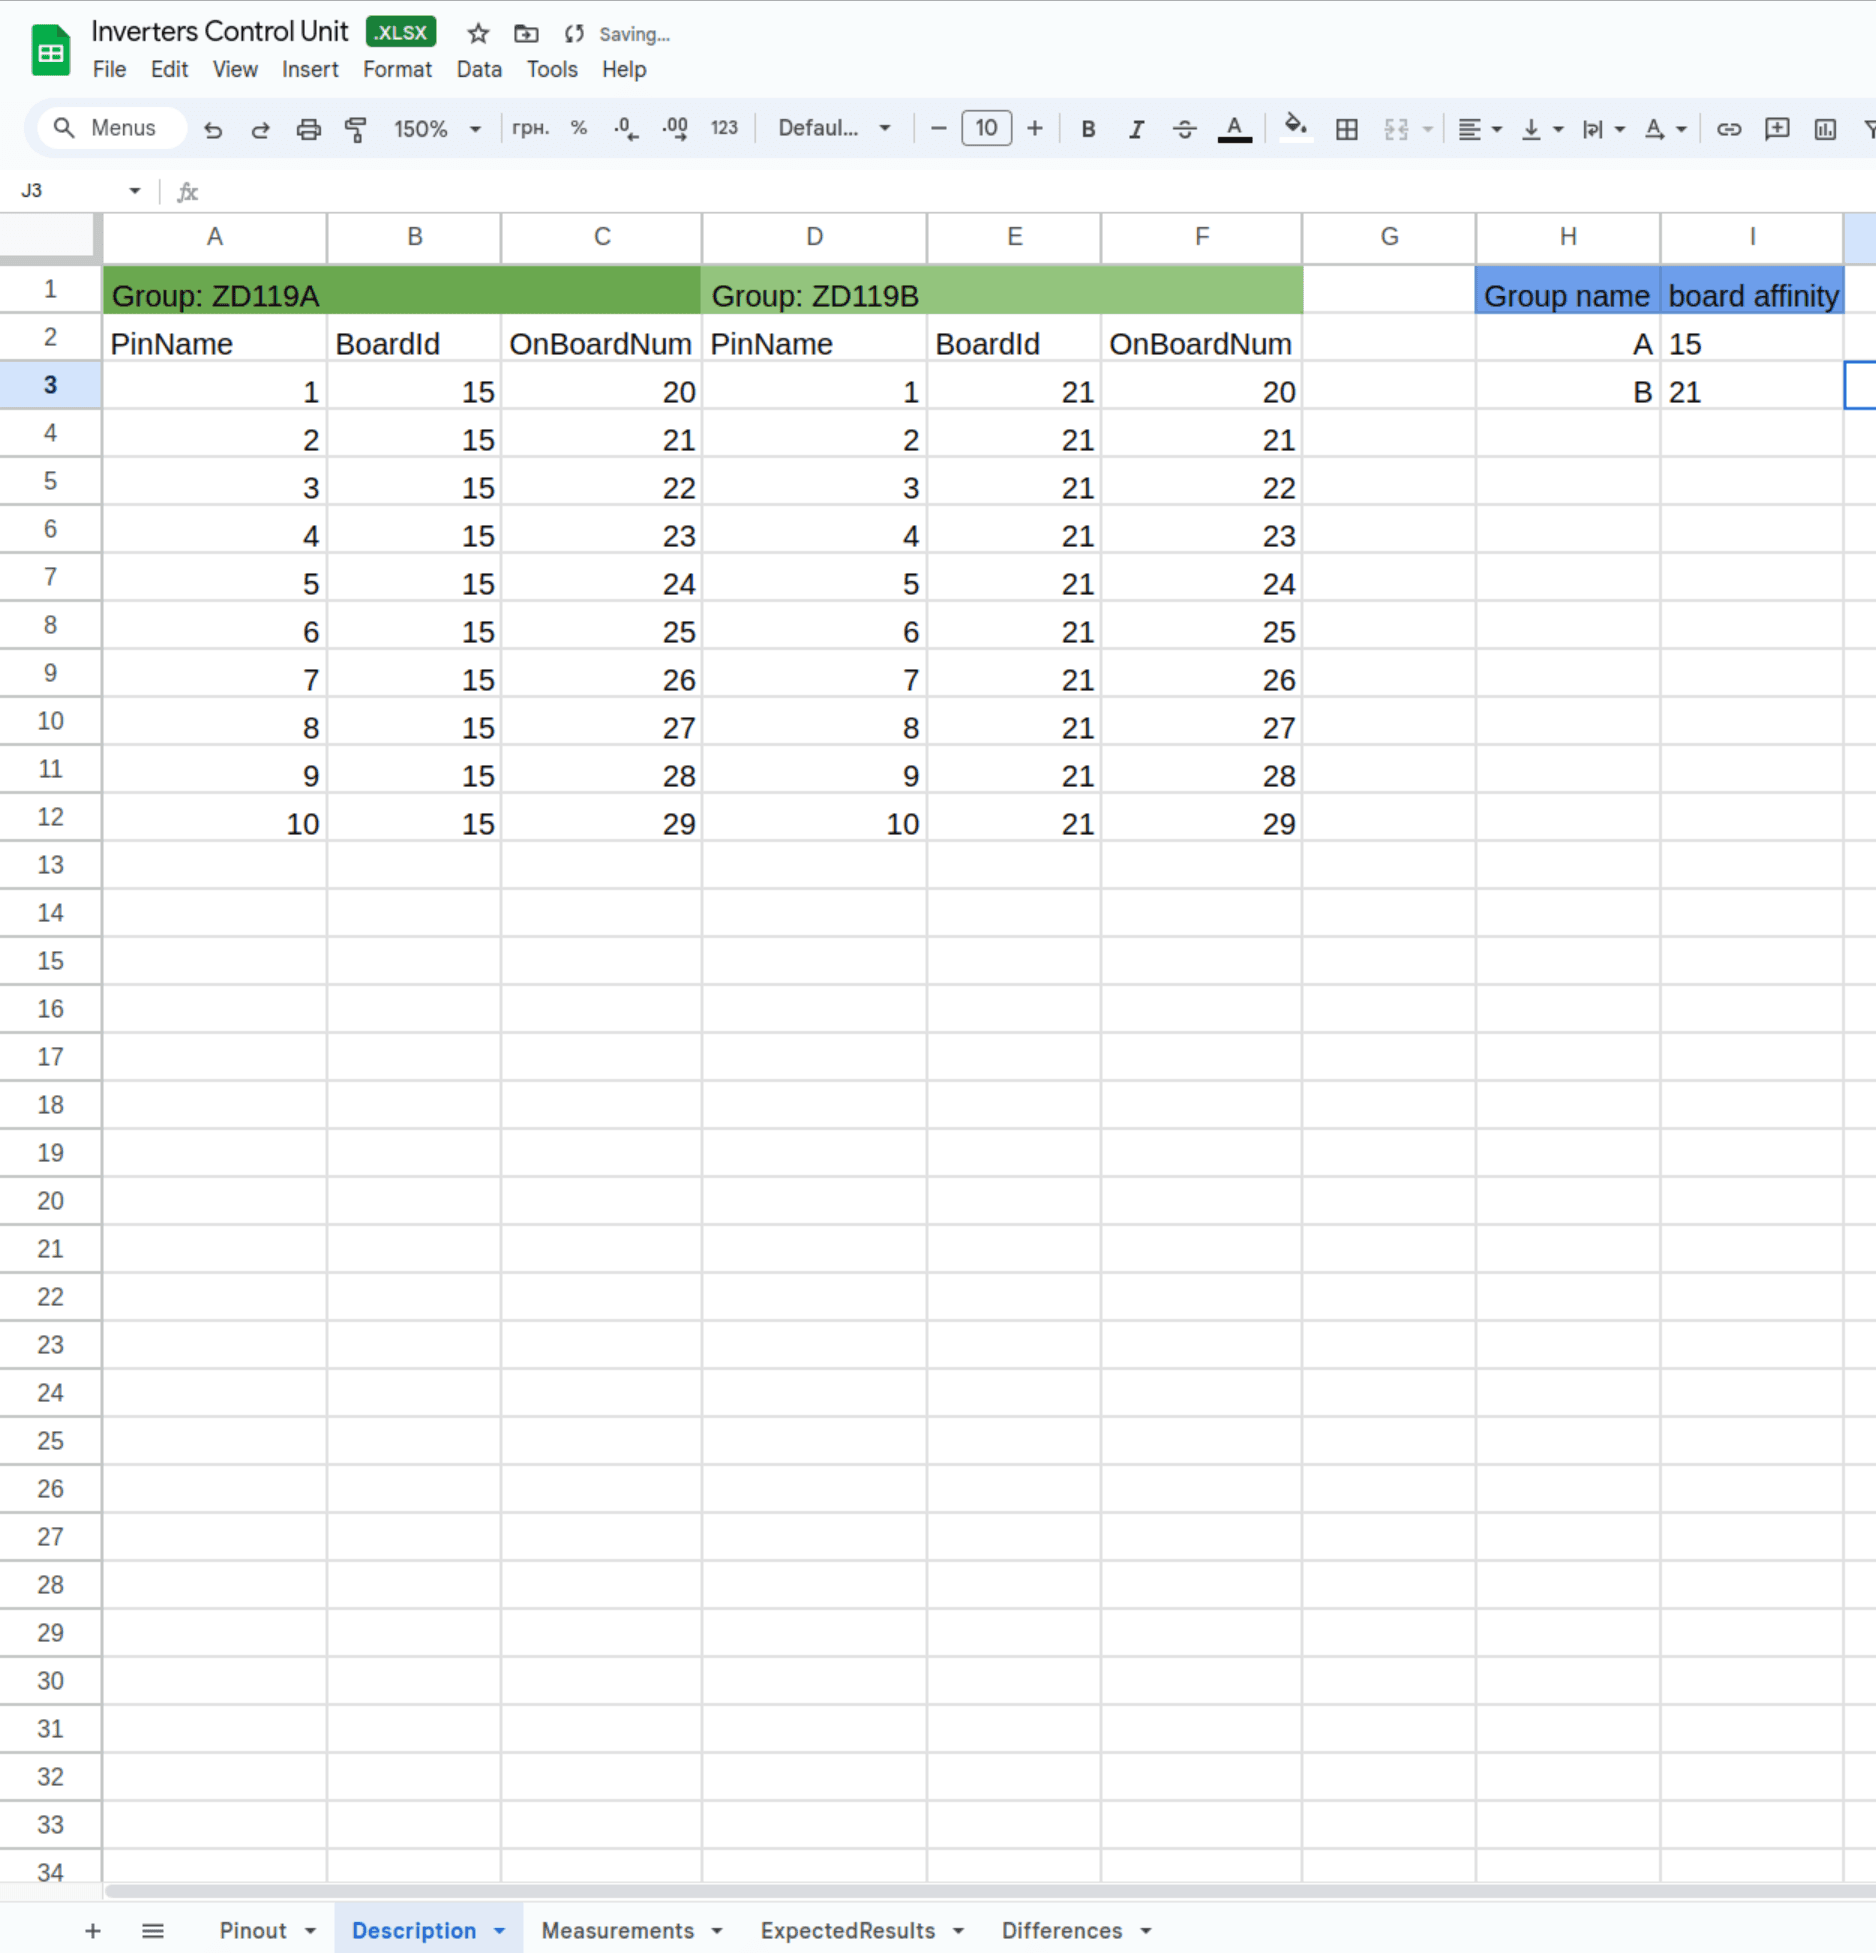Click the print icon
The width and height of the screenshot is (1876, 1953).
[x=309, y=129]
